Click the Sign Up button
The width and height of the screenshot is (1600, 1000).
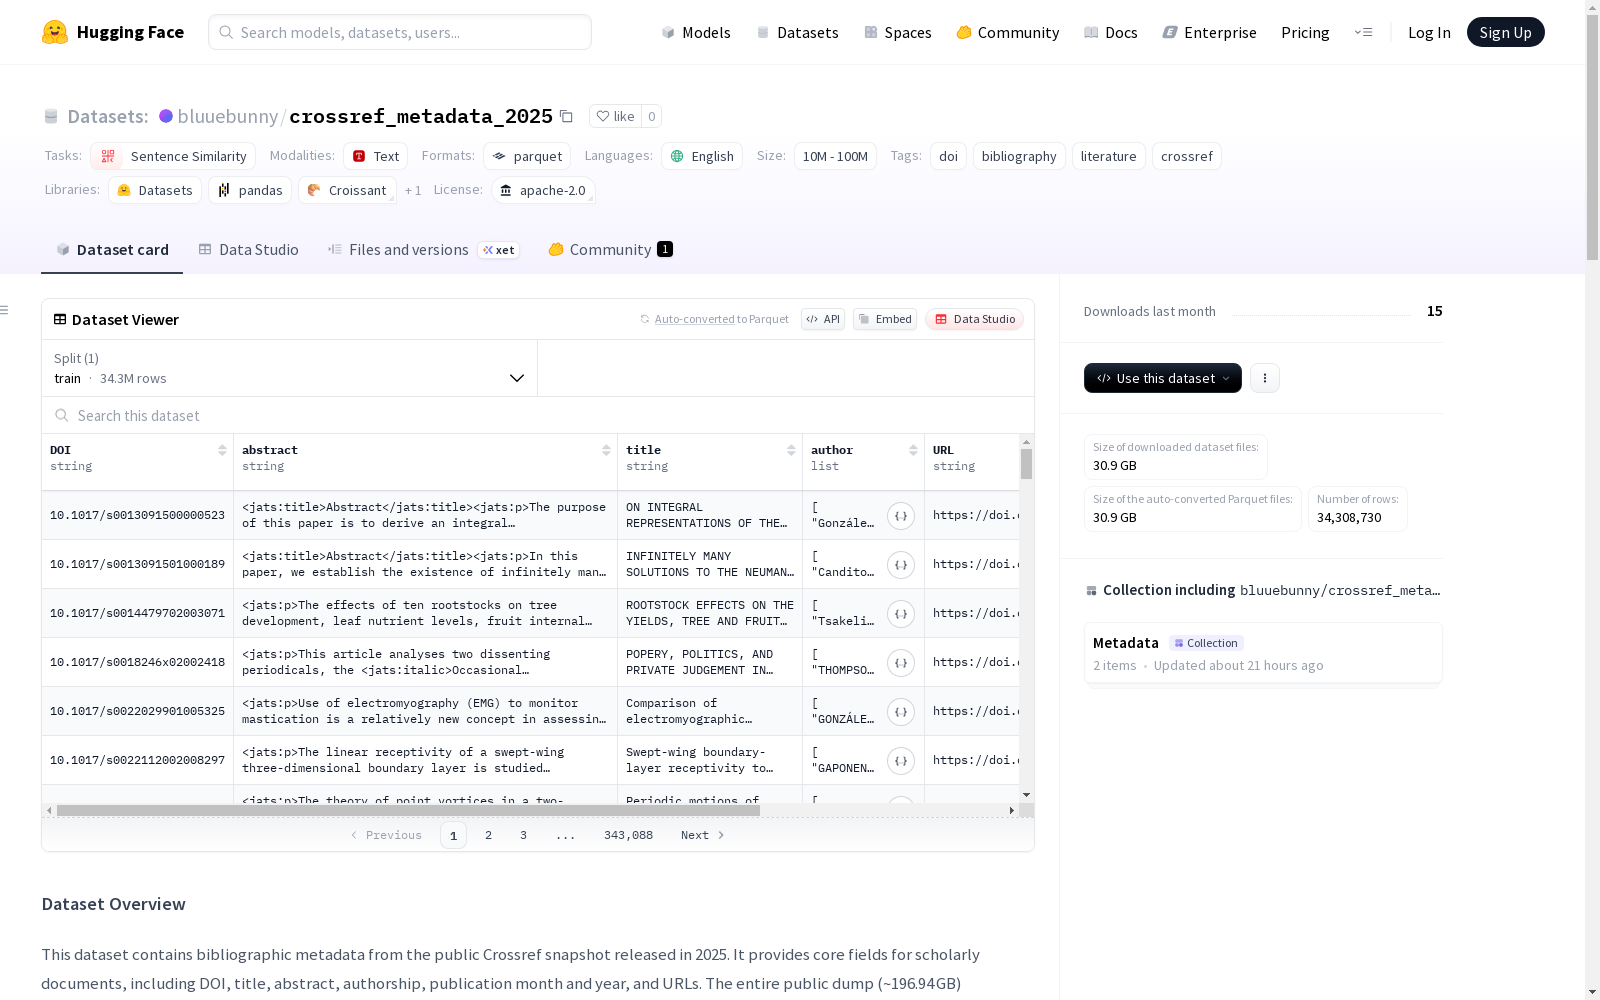pos(1506,32)
